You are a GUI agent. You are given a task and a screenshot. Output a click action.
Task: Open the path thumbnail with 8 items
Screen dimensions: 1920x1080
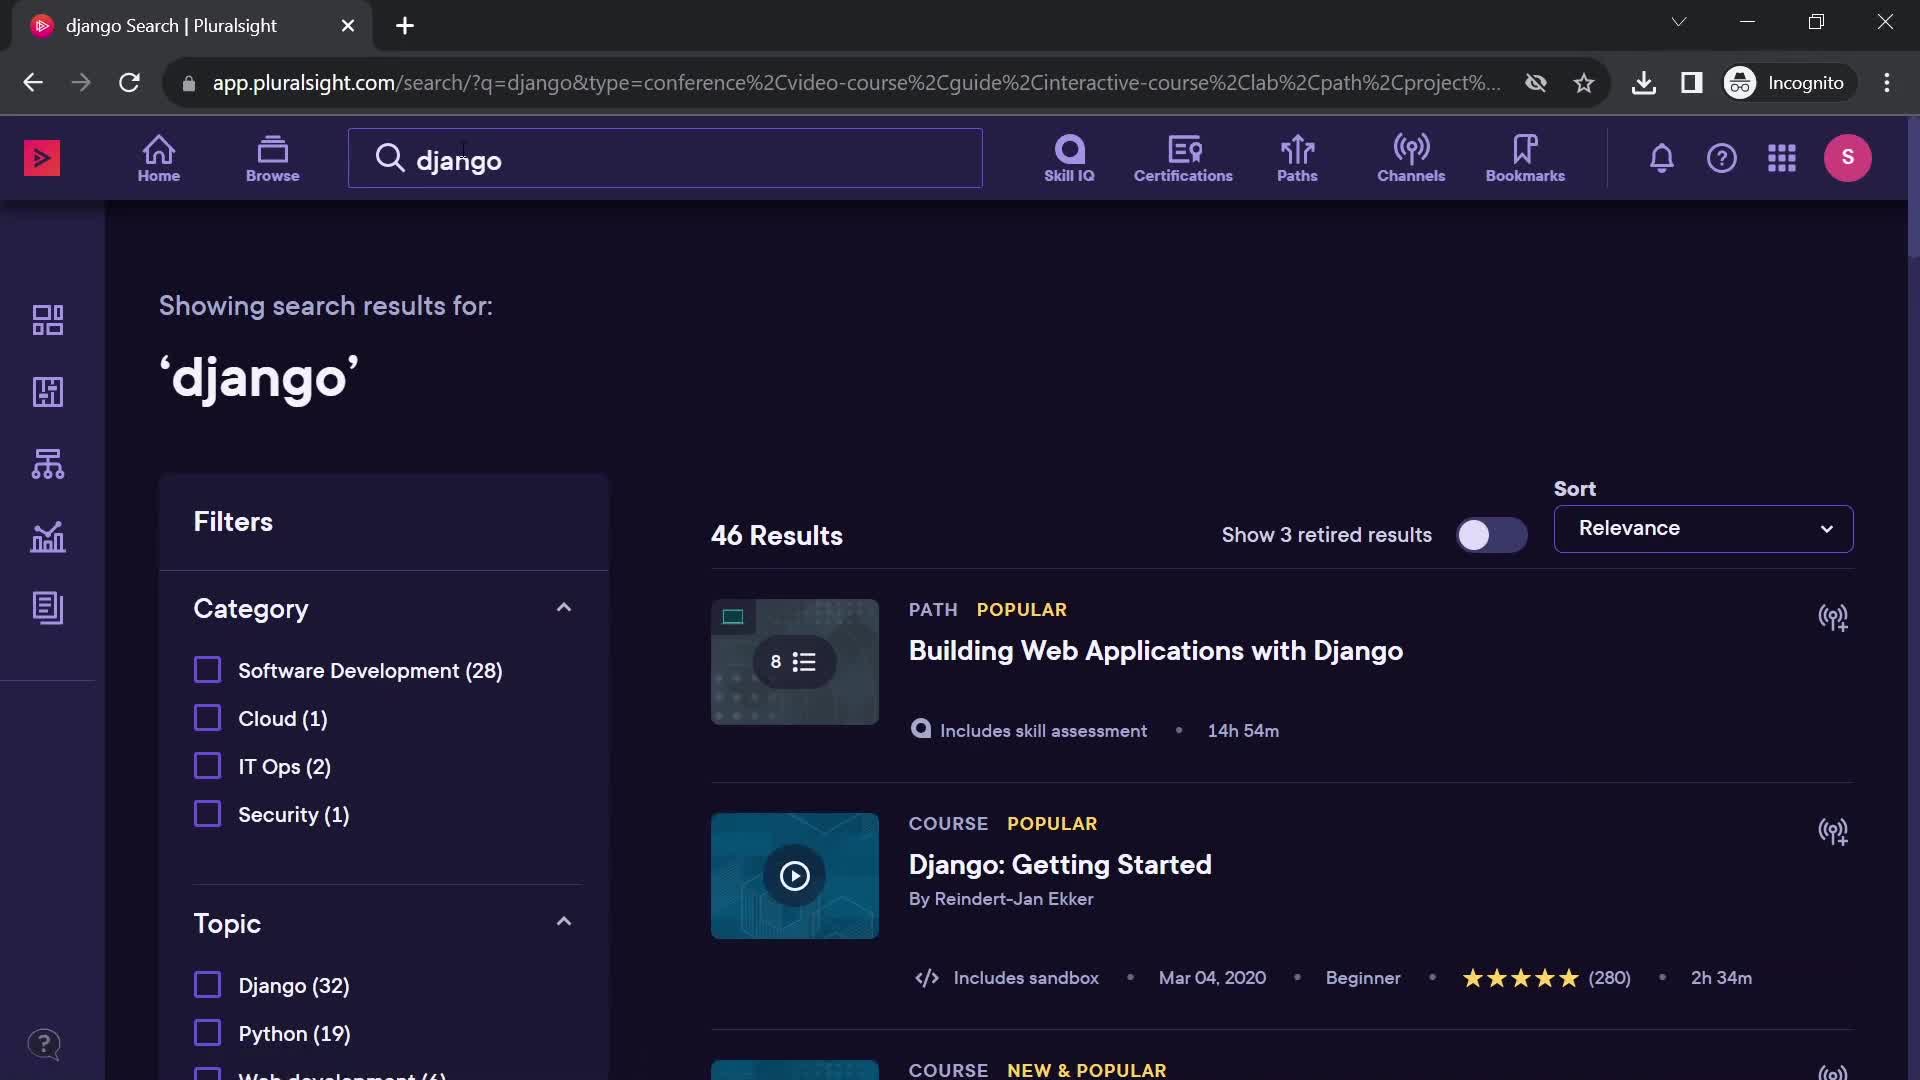794,662
